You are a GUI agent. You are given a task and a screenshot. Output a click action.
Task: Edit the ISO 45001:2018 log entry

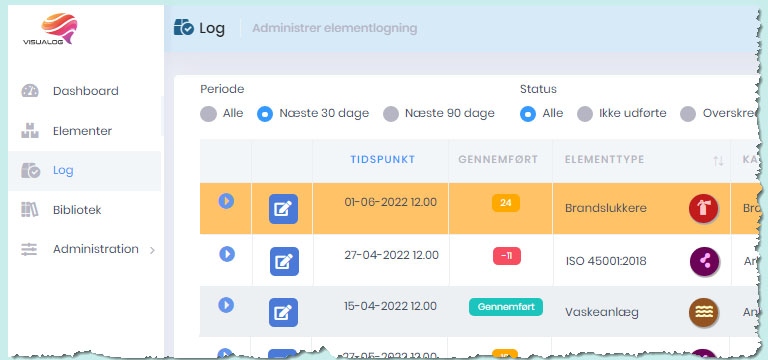click(x=284, y=262)
